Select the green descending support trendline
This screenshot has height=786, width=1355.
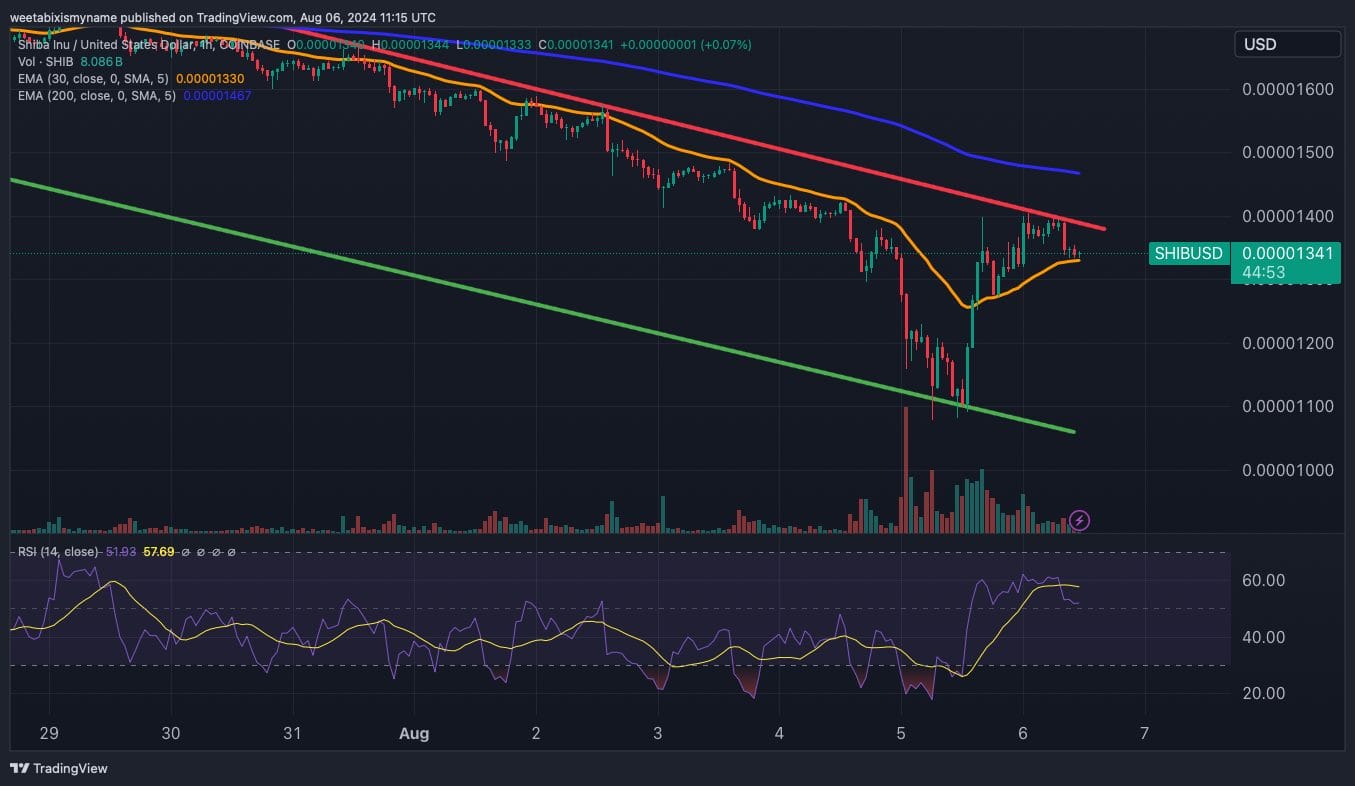[x=540, y=306]
